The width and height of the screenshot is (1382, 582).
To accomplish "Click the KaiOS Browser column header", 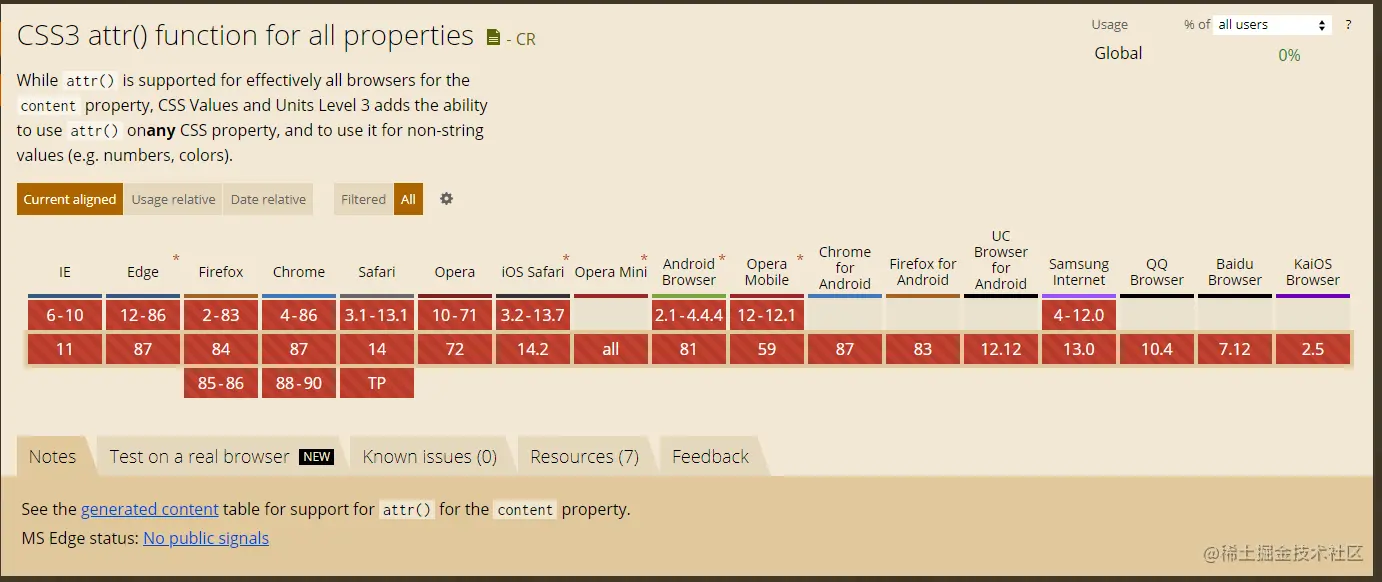I will coord(1313,272).
